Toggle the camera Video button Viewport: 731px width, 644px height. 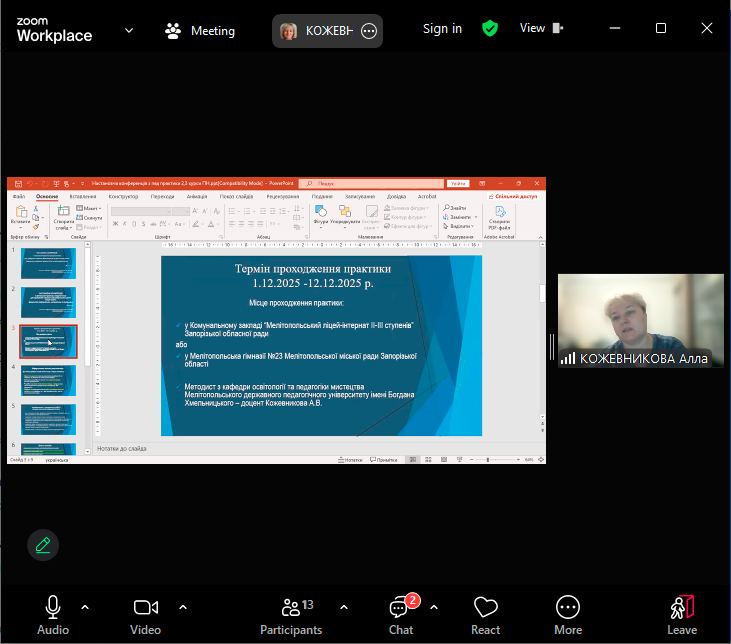(x=146, y=608)
